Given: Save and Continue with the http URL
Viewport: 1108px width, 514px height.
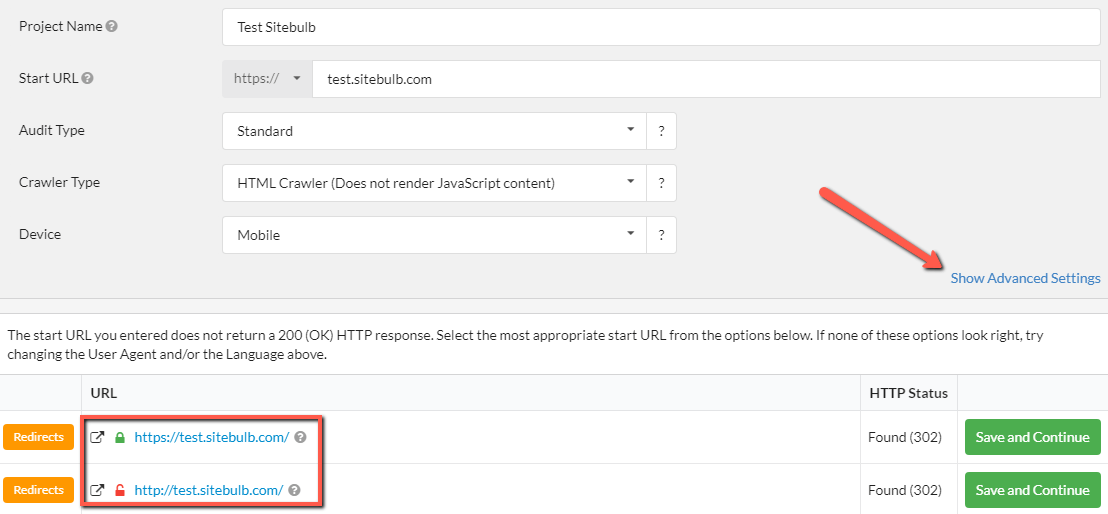Looking at the screenshot, I should tap(1032, 490).
